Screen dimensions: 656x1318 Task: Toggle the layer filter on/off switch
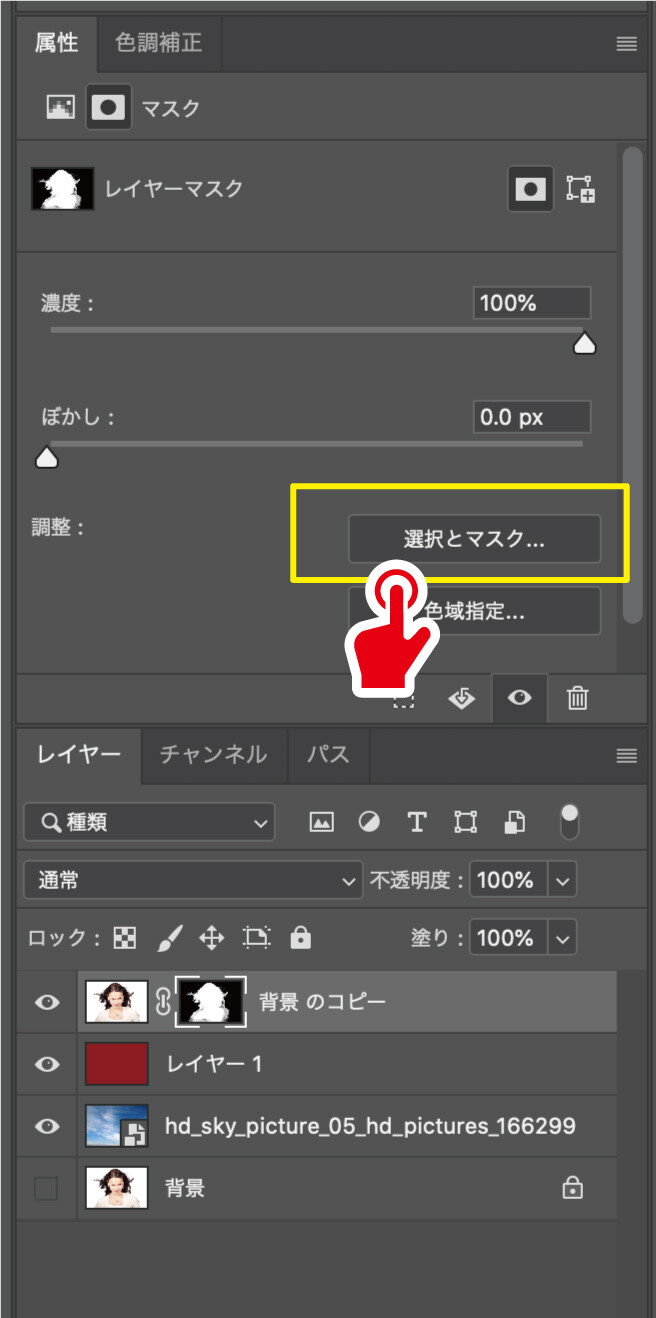coord(569,820)
